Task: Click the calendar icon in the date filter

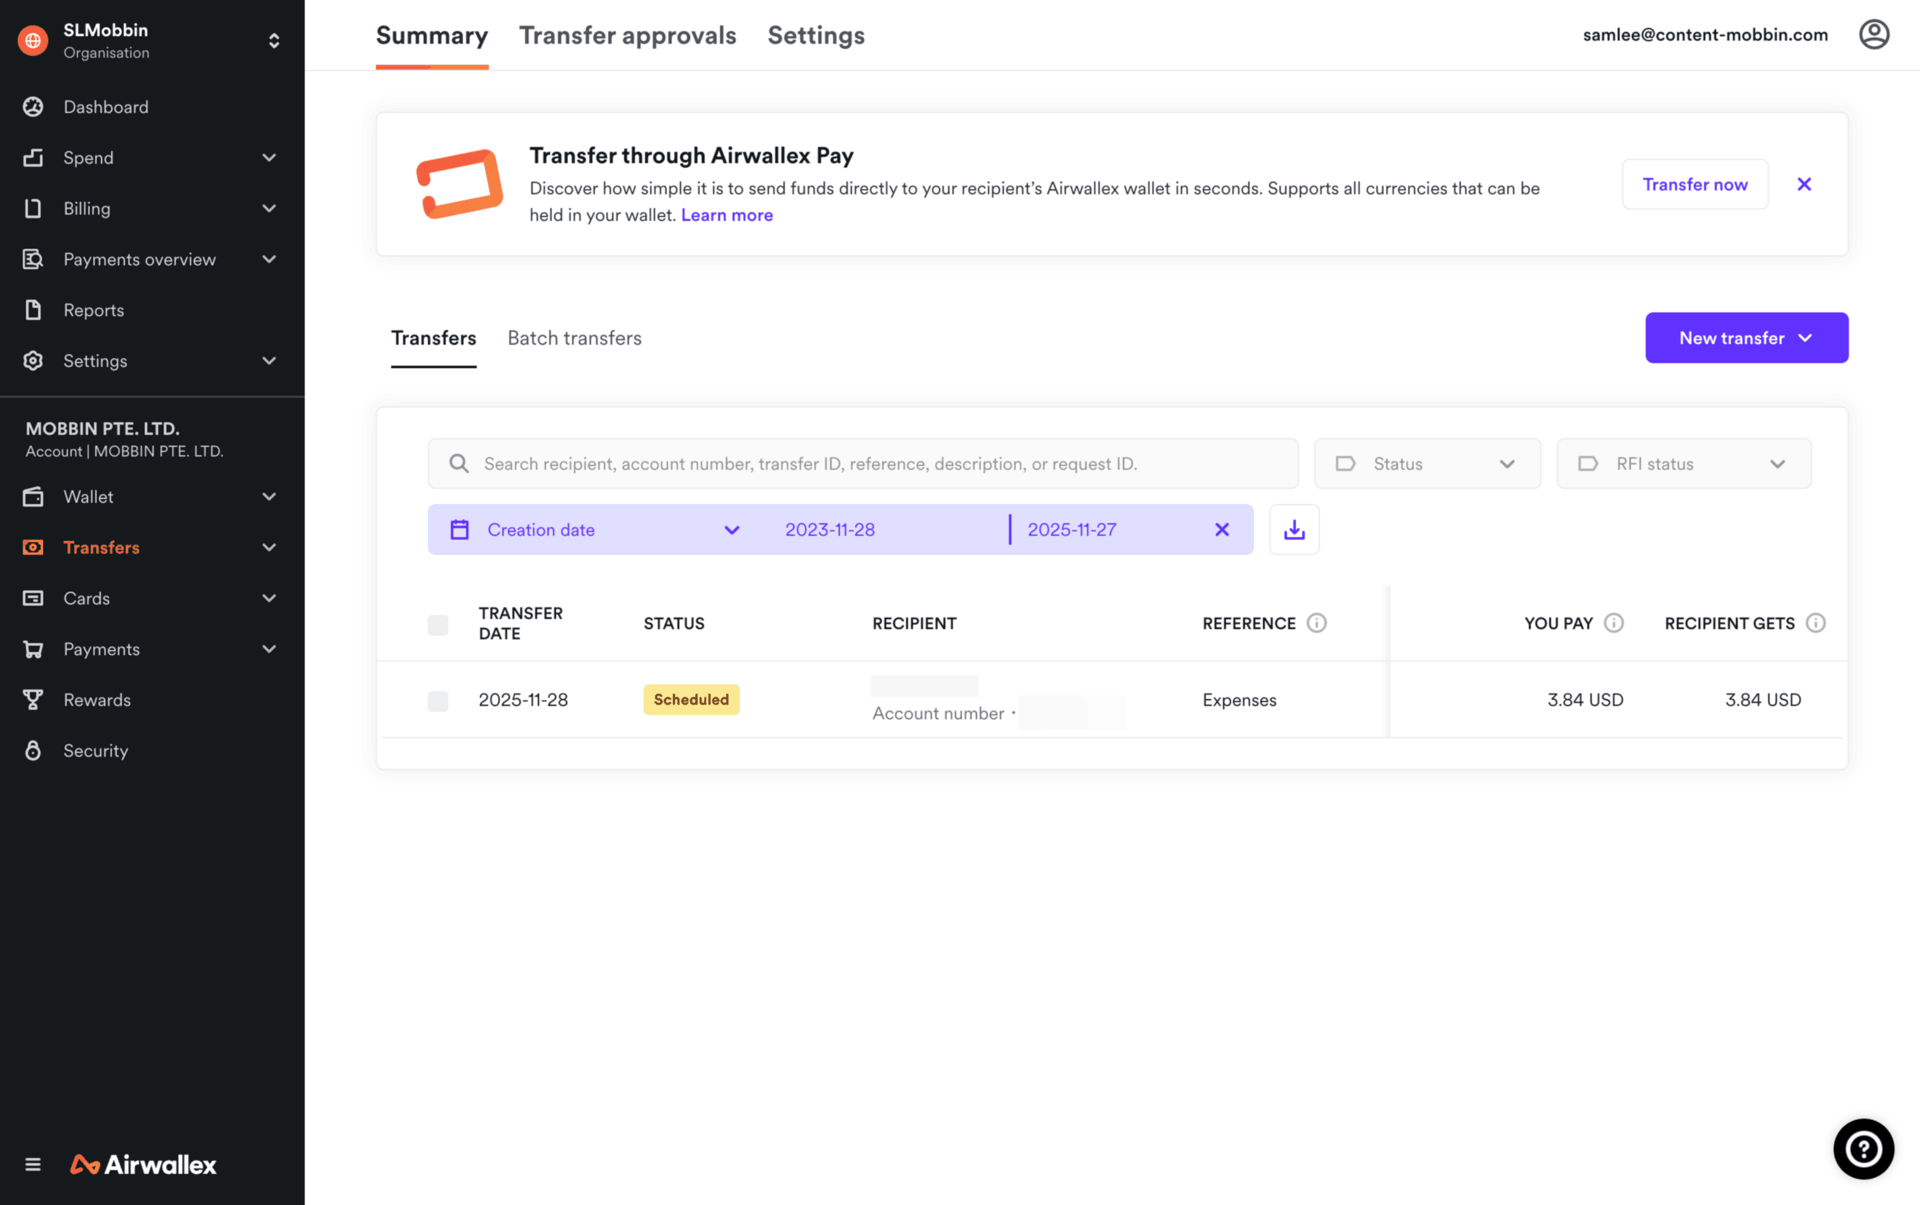Action: tap(460, 530)
